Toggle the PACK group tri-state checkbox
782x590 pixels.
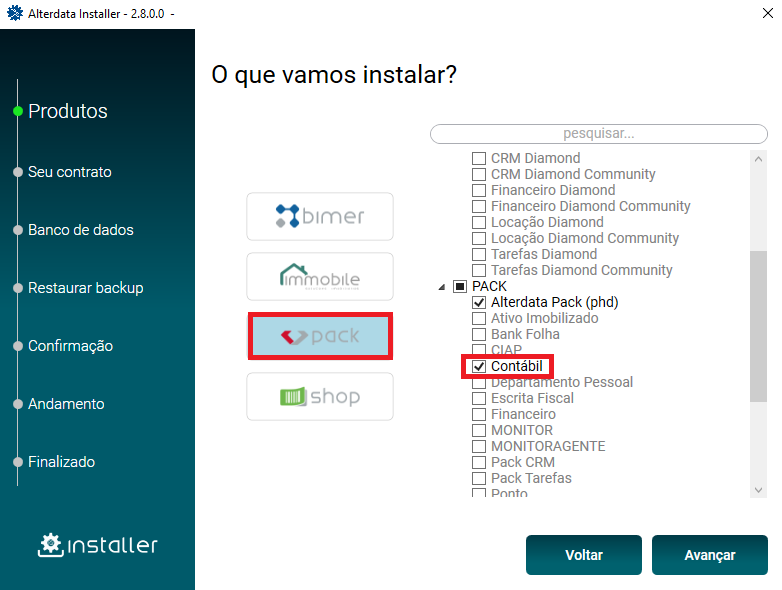[x=459, y=286]
